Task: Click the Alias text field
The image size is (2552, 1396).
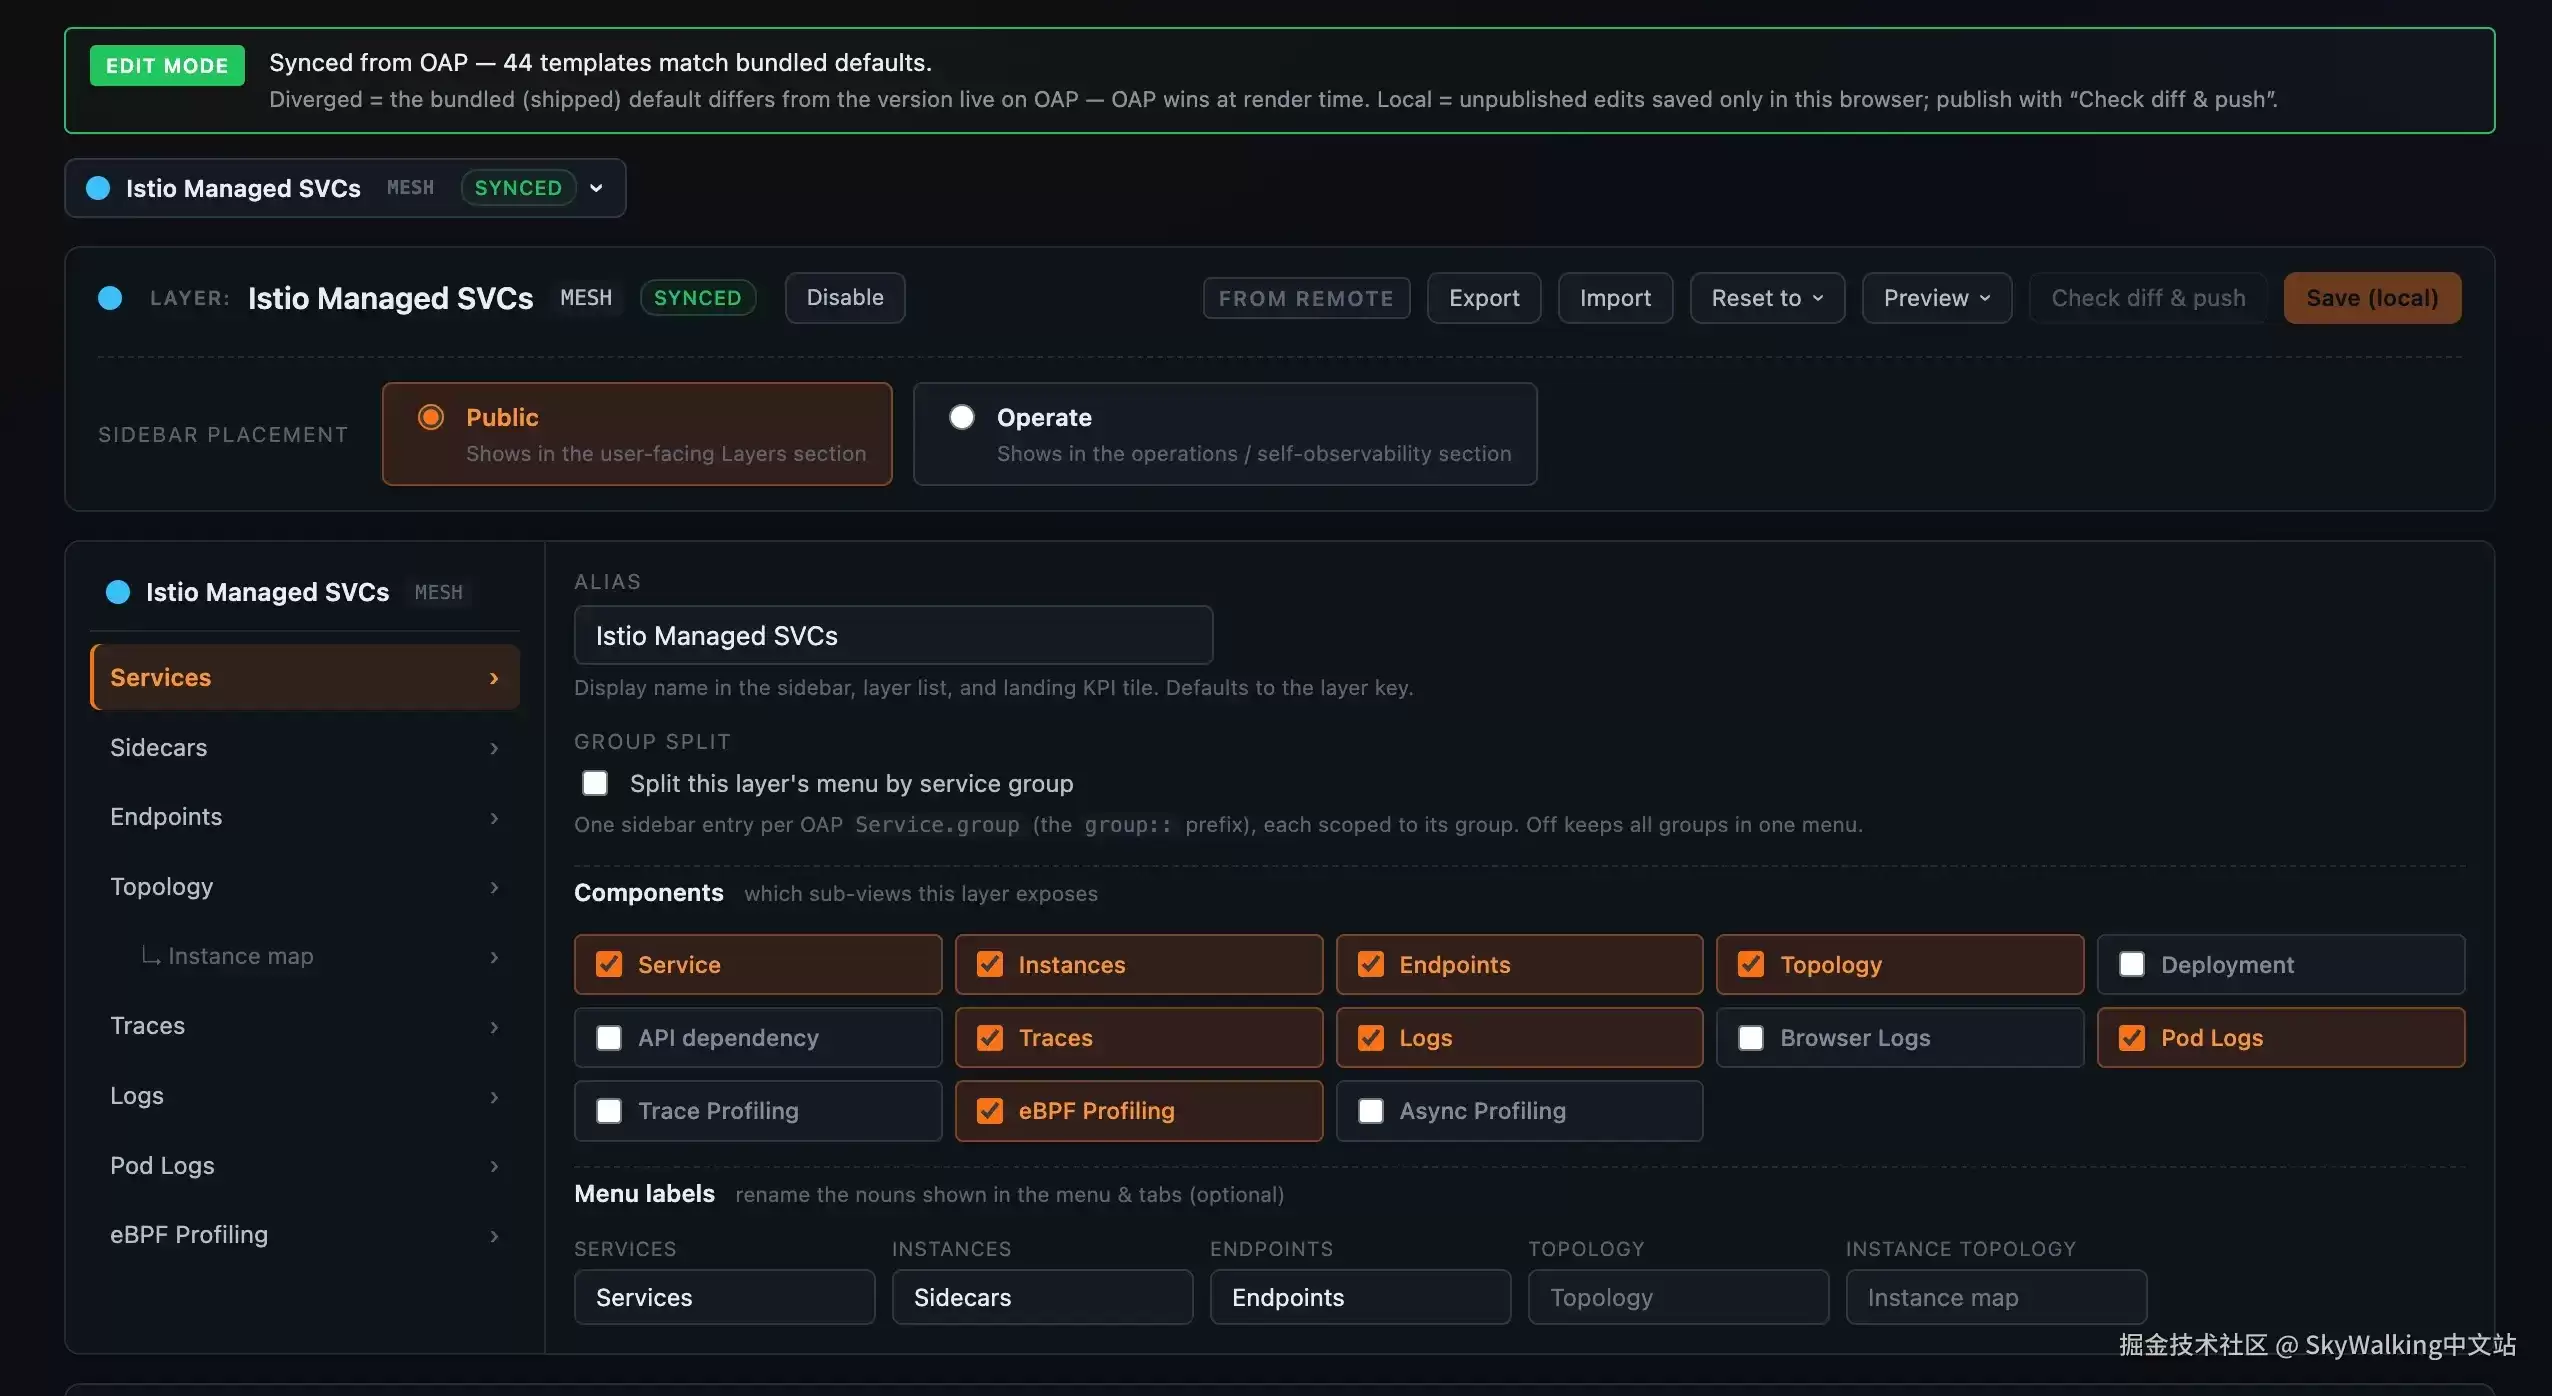Action: [893, 635]
